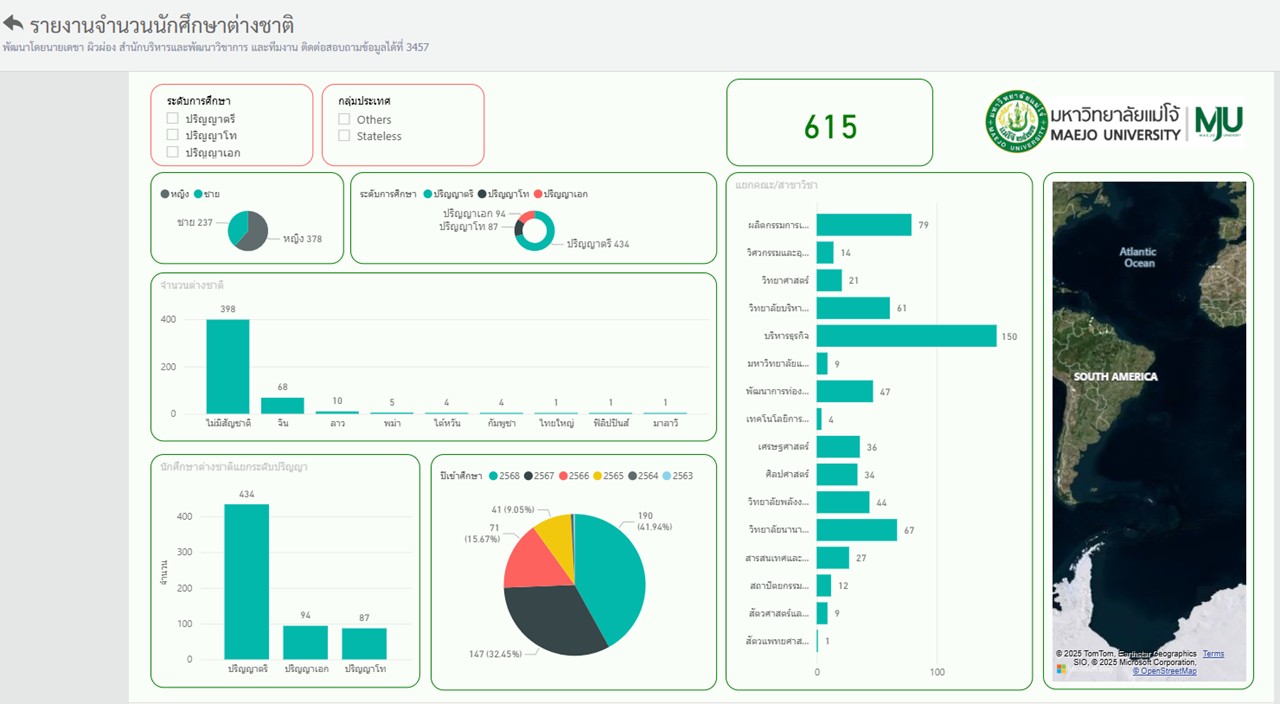The width and height of the screenshot is (1280, 720).
Task: Click the Microsoft logo on the map
Action: [x=1061, y=668]
